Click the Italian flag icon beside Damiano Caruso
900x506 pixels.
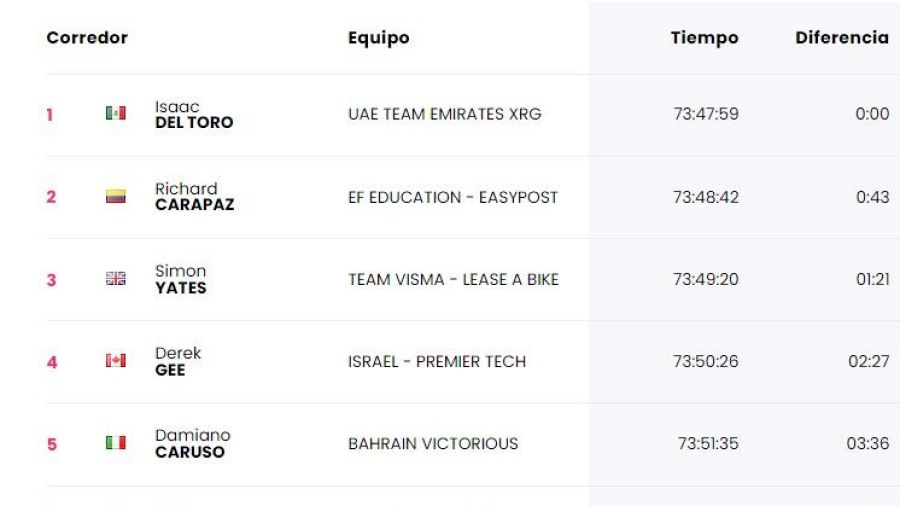(x=116, y=443)
